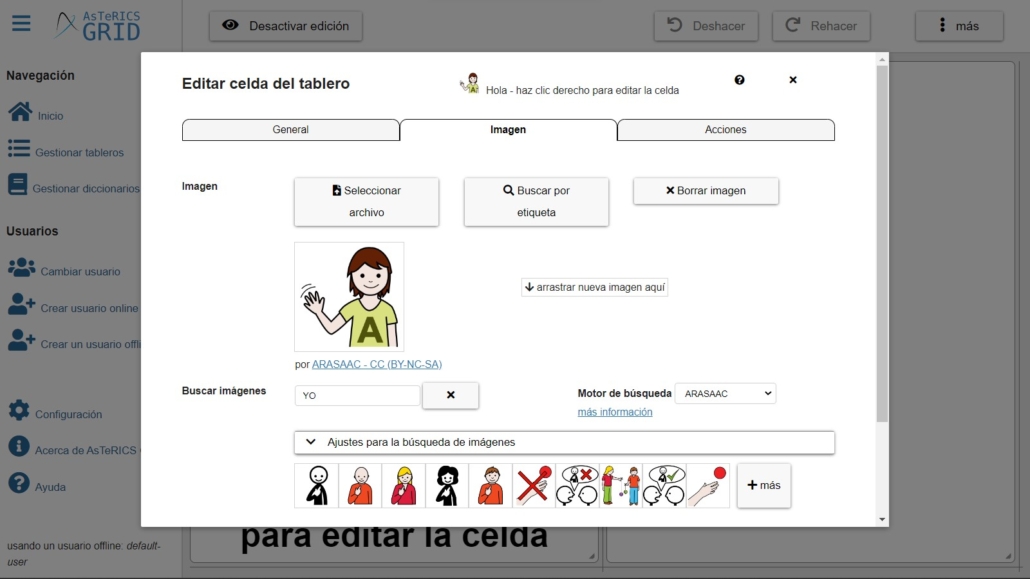Image resolution: width=1030 pixels, height=579 pixels.
Task: Select the pictogram with the red X
Action: [x=533, y=486]
